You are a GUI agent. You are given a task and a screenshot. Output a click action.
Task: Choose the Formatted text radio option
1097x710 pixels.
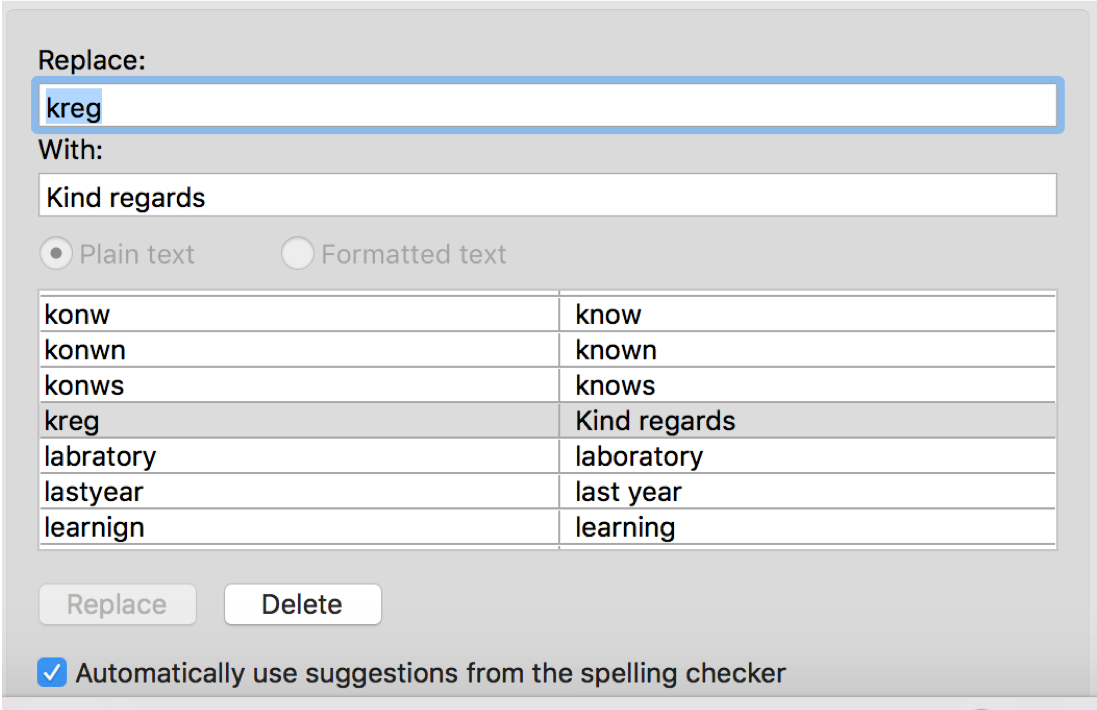pyautogui.click(x=297, y=254)
